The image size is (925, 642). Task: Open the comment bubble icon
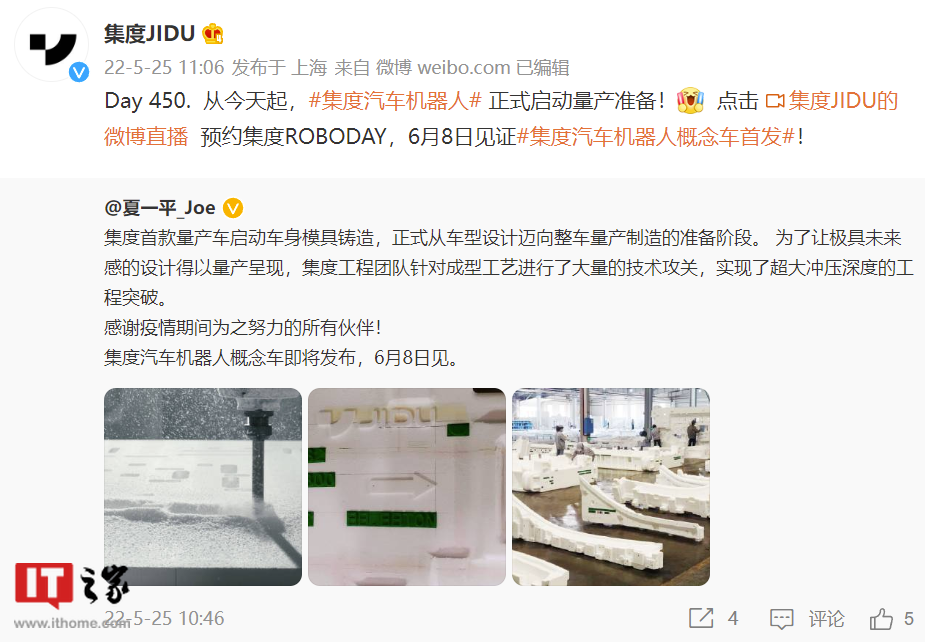[782, 619]
